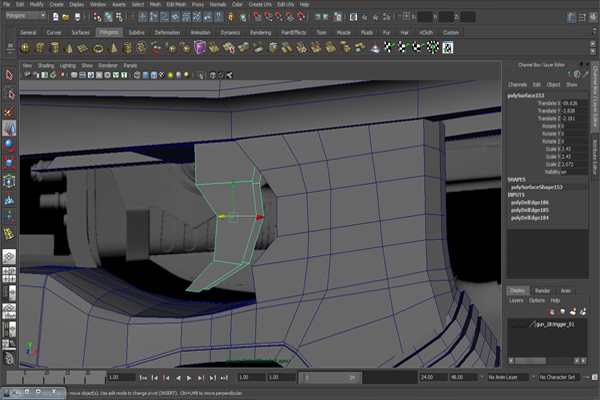Go to start of playback range

click(x=143, y=378)
